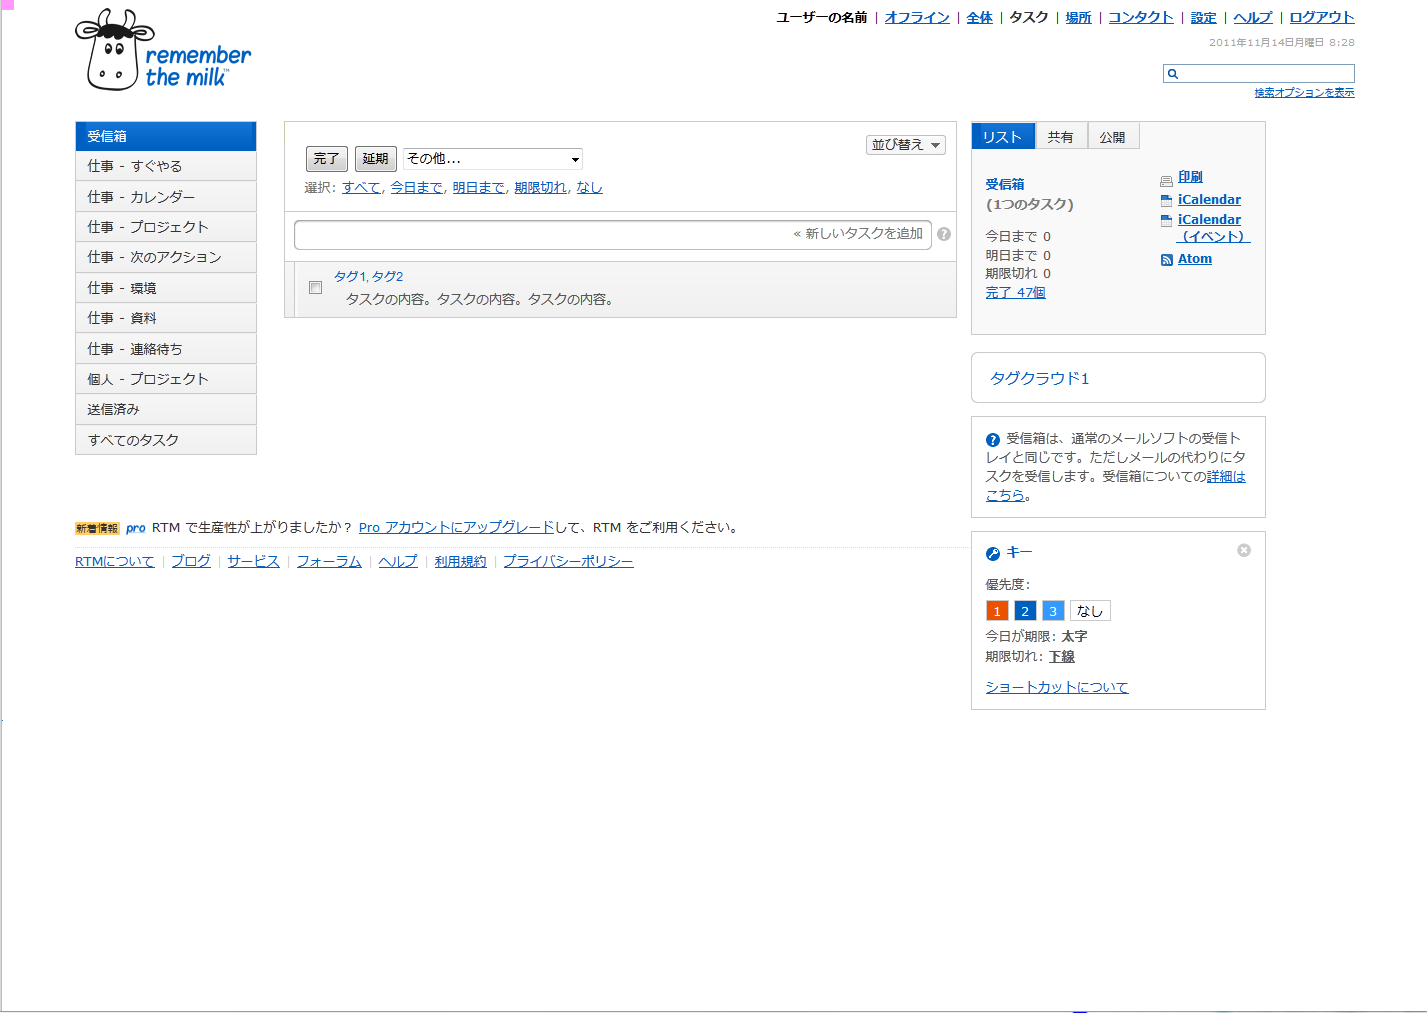Focus the 新しいタスクを追加 input field
Viewport: 1427px width, 1013px height.
point(613,235)
